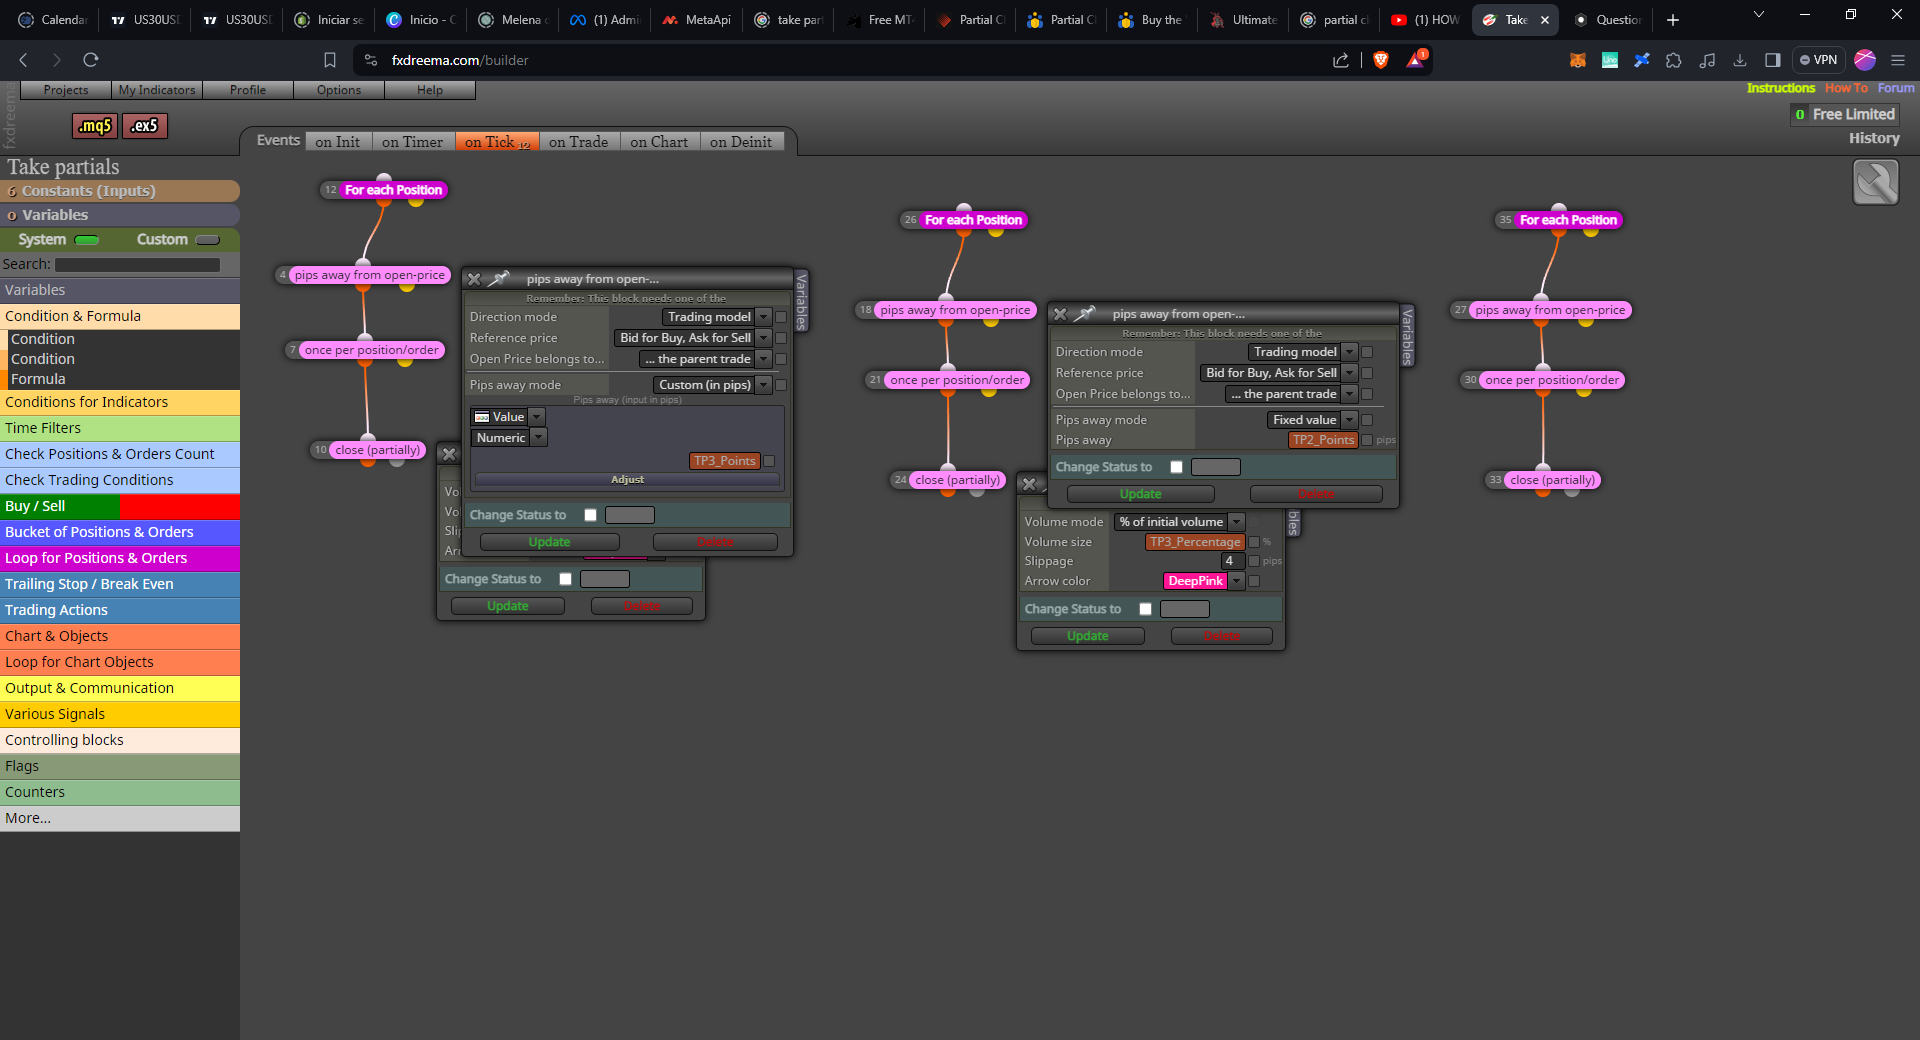This screenshot has width=1920, height=1040.
Task: Open the History link
Action: pyautogui.click(x=1874, y=138)
